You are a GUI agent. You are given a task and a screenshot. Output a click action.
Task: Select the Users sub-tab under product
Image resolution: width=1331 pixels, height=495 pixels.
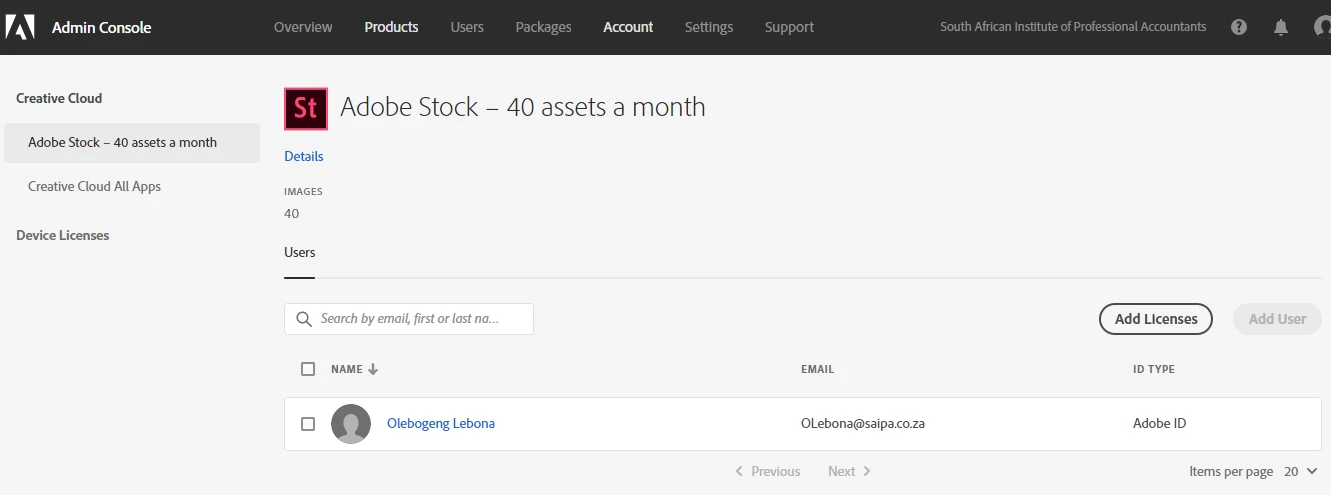point(299,253)
